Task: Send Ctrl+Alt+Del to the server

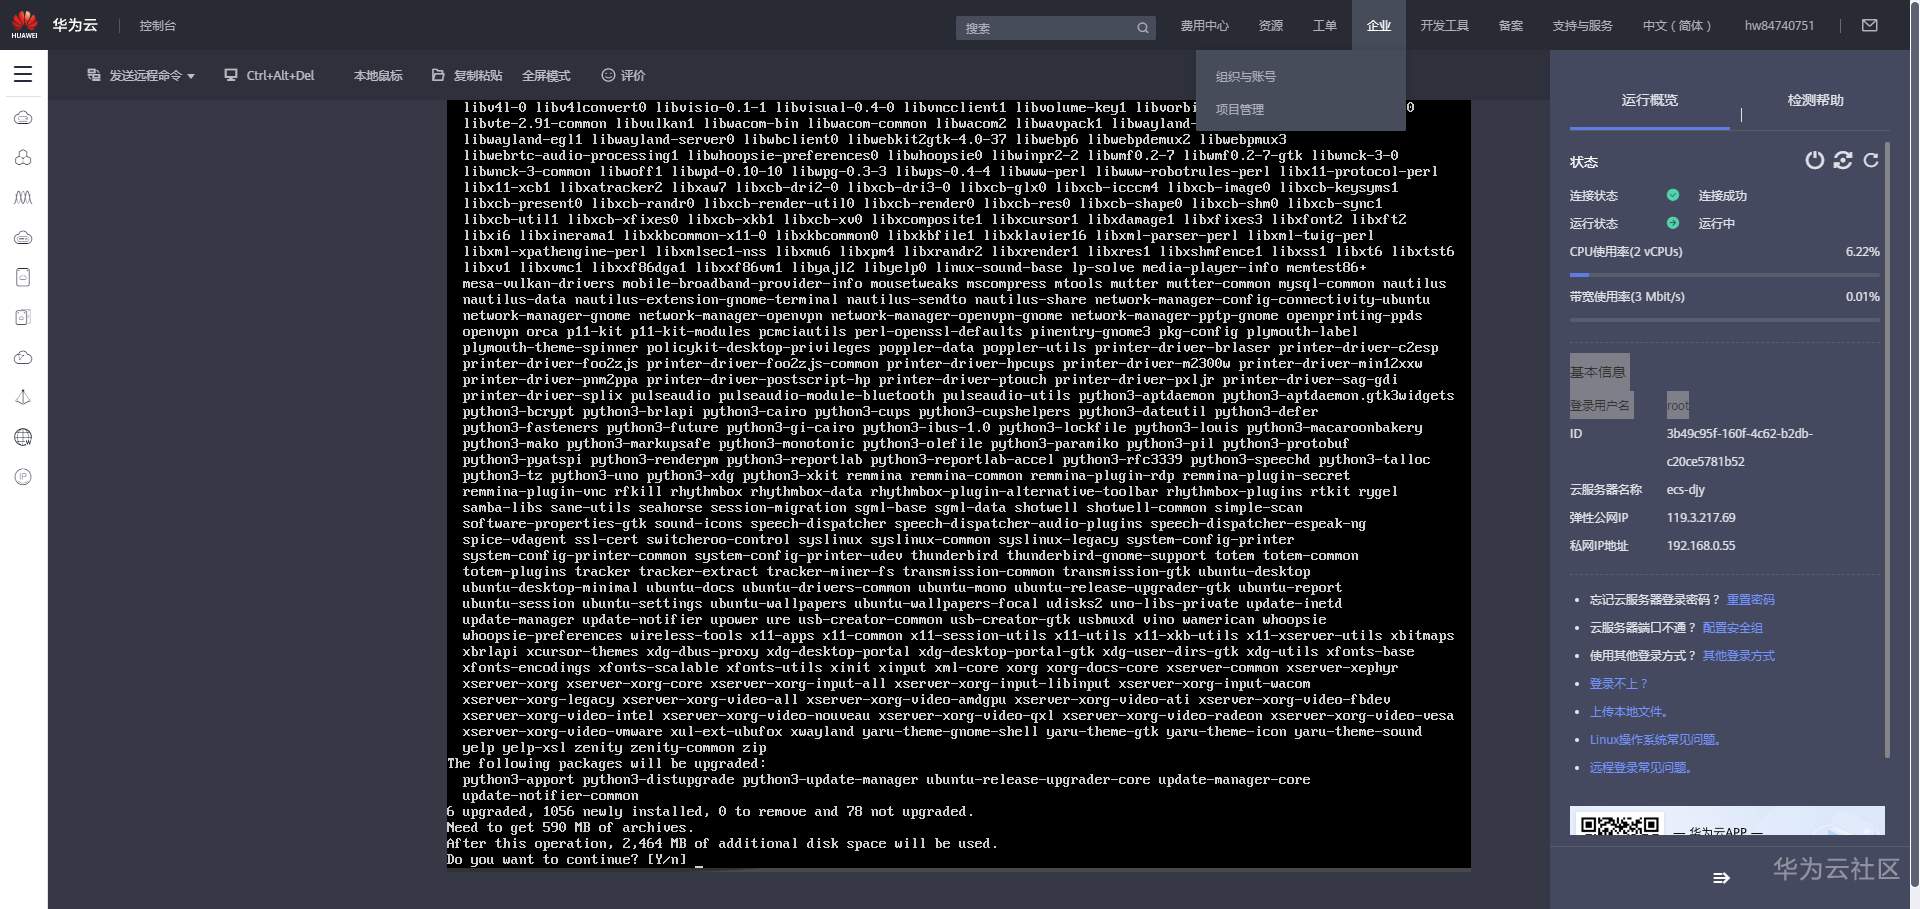Action: 269,75
